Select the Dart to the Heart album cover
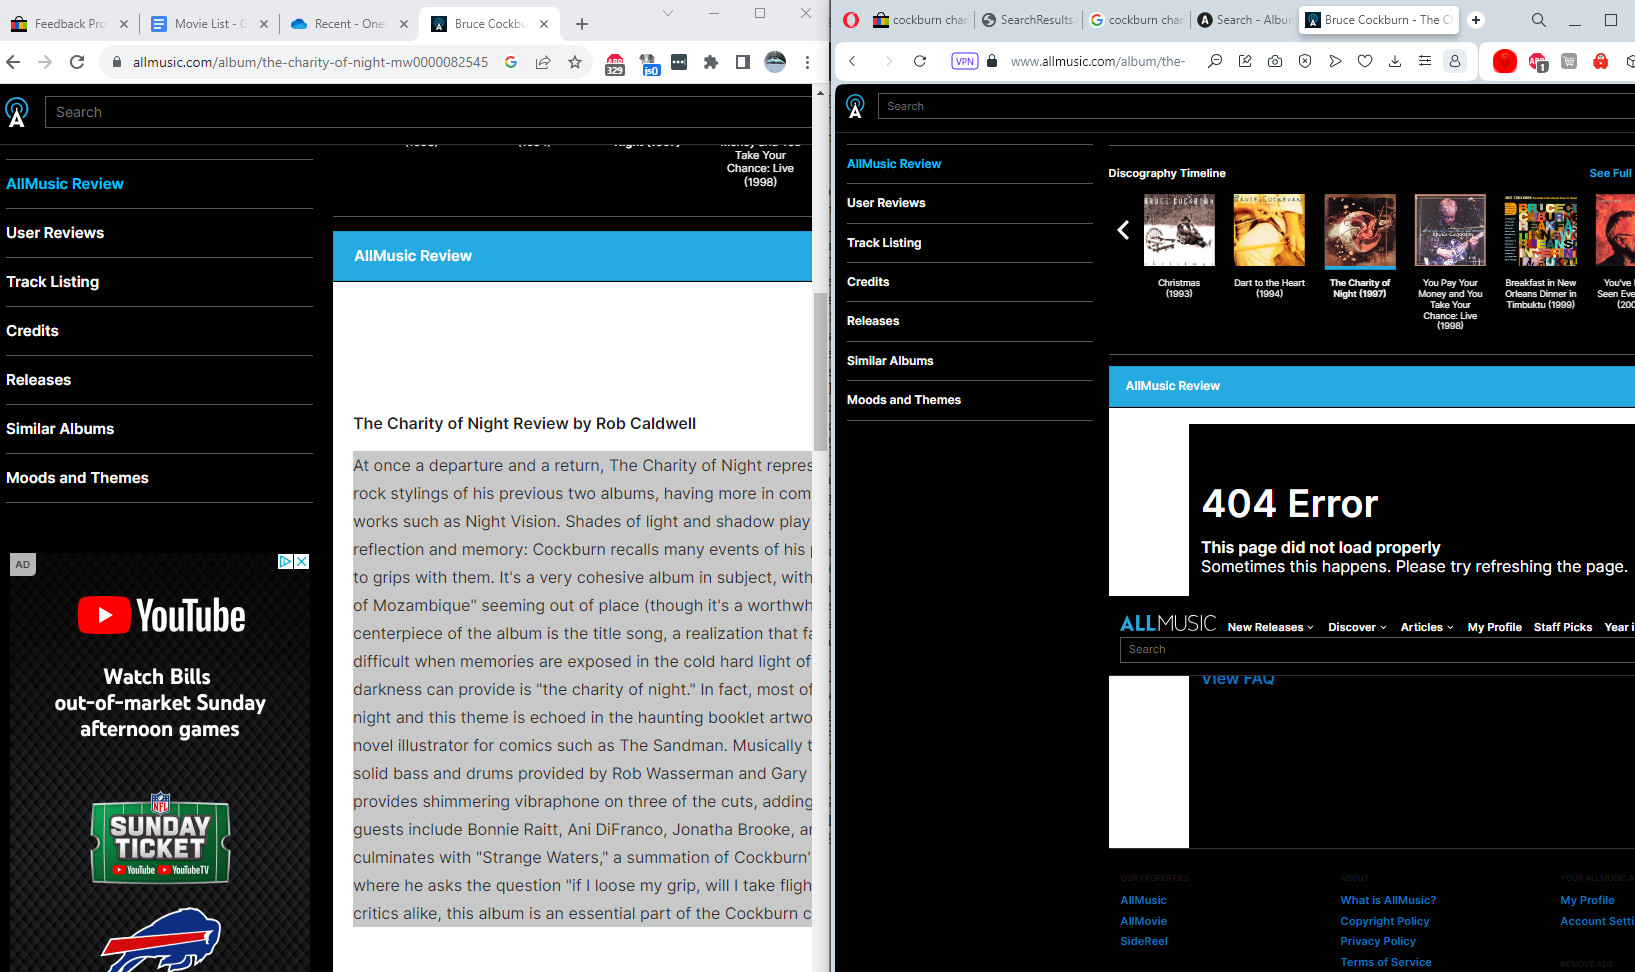Image resolution: width=1635 pixels, height=972 pixels. pos(1269,230)
